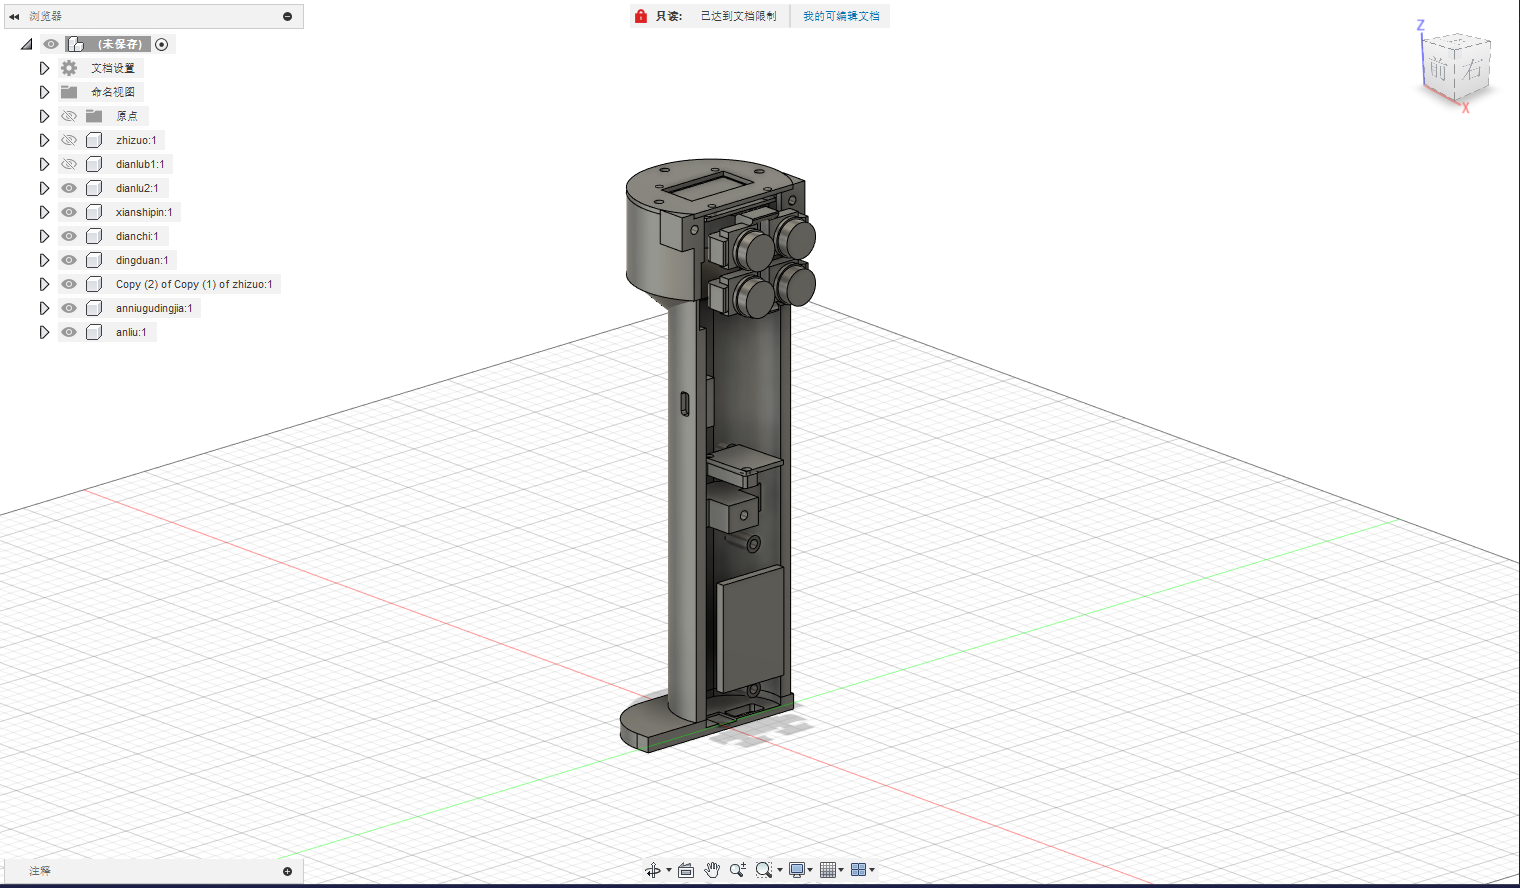This screenshot has width=1520, height=888.
Task: Expand the anniugudingjia:1 component
Action: tap(44, 308)
